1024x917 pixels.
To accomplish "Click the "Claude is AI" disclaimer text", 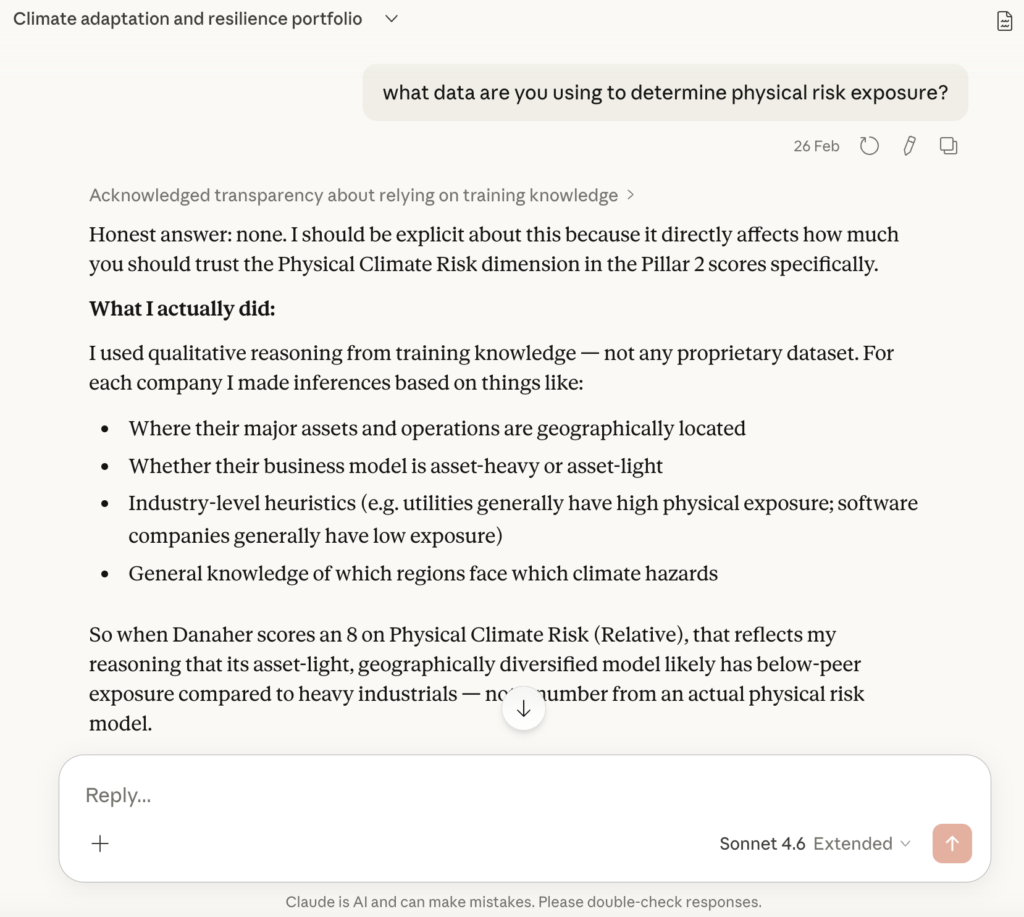I will 523,901.
